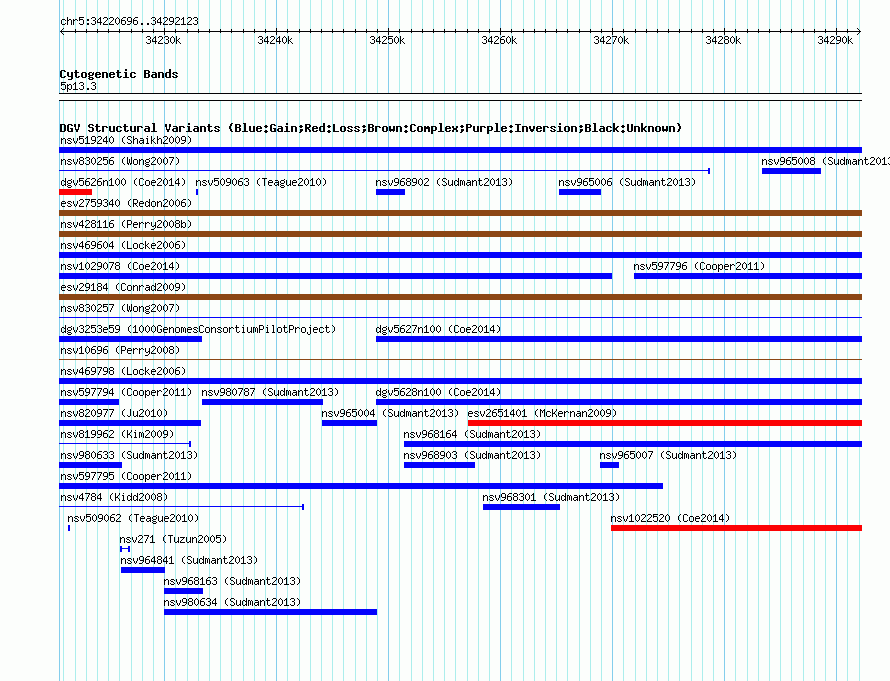Click the blue nsv980787 gain bar
The image size is (890, 681).
(262, 402)
